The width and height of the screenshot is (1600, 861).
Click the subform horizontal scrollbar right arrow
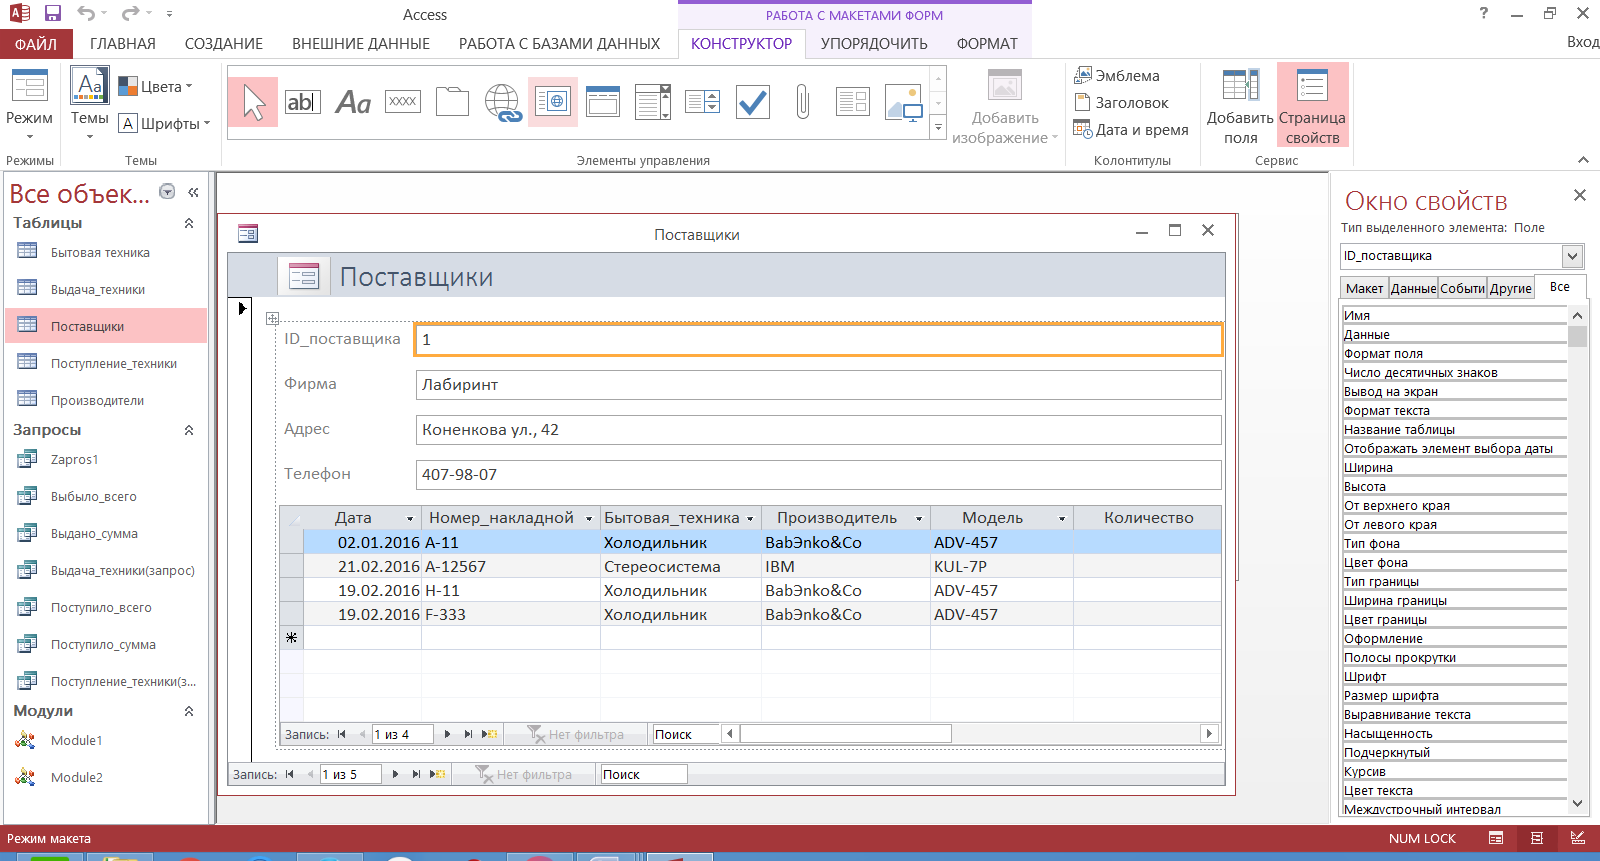1209,734
